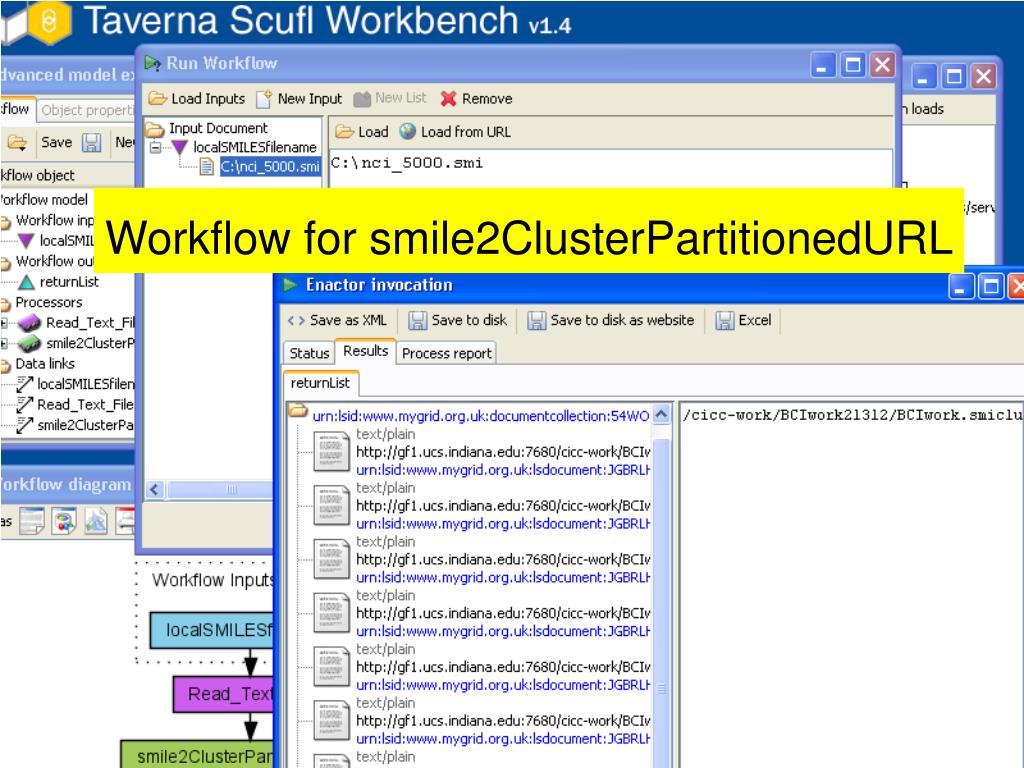This screenshot has width=1024, height=768.
Task: Click the Read_Text purple diagram node
Action: click(x=223, y=694)
